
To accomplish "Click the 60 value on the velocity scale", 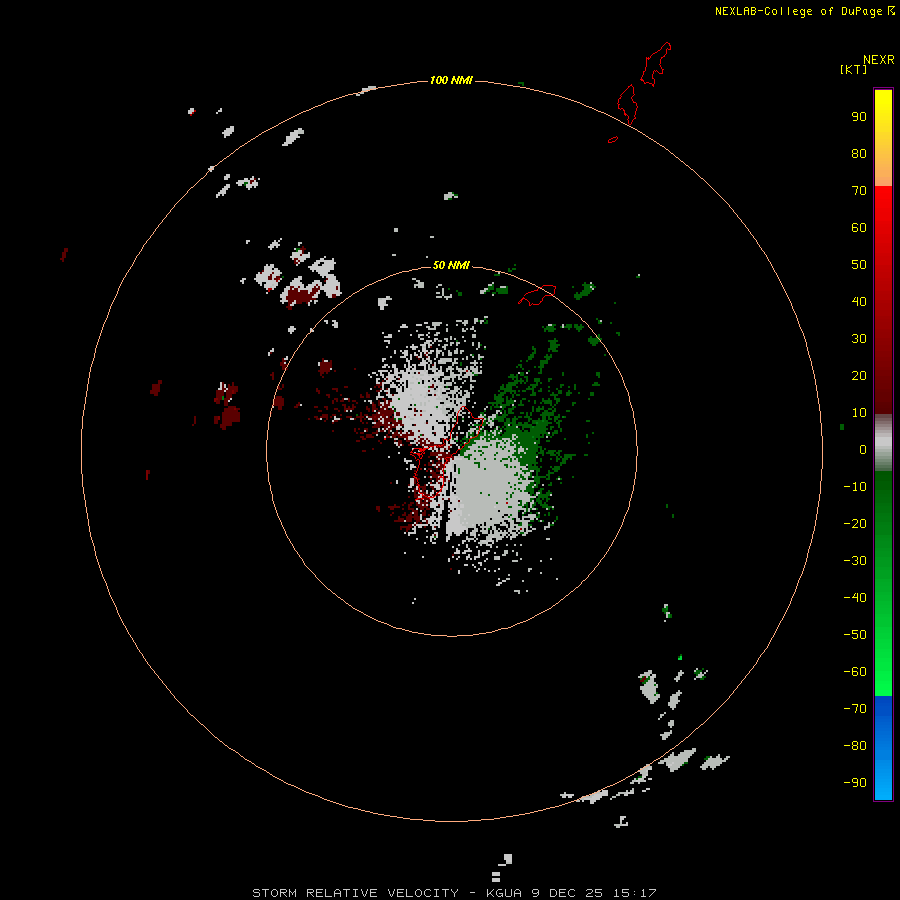I will pyautogui.click(x=859, y=228).
